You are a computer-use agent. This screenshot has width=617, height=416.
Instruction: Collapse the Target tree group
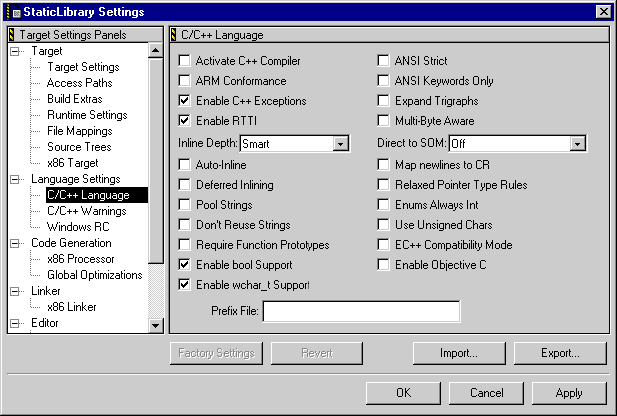click(15, 51)
